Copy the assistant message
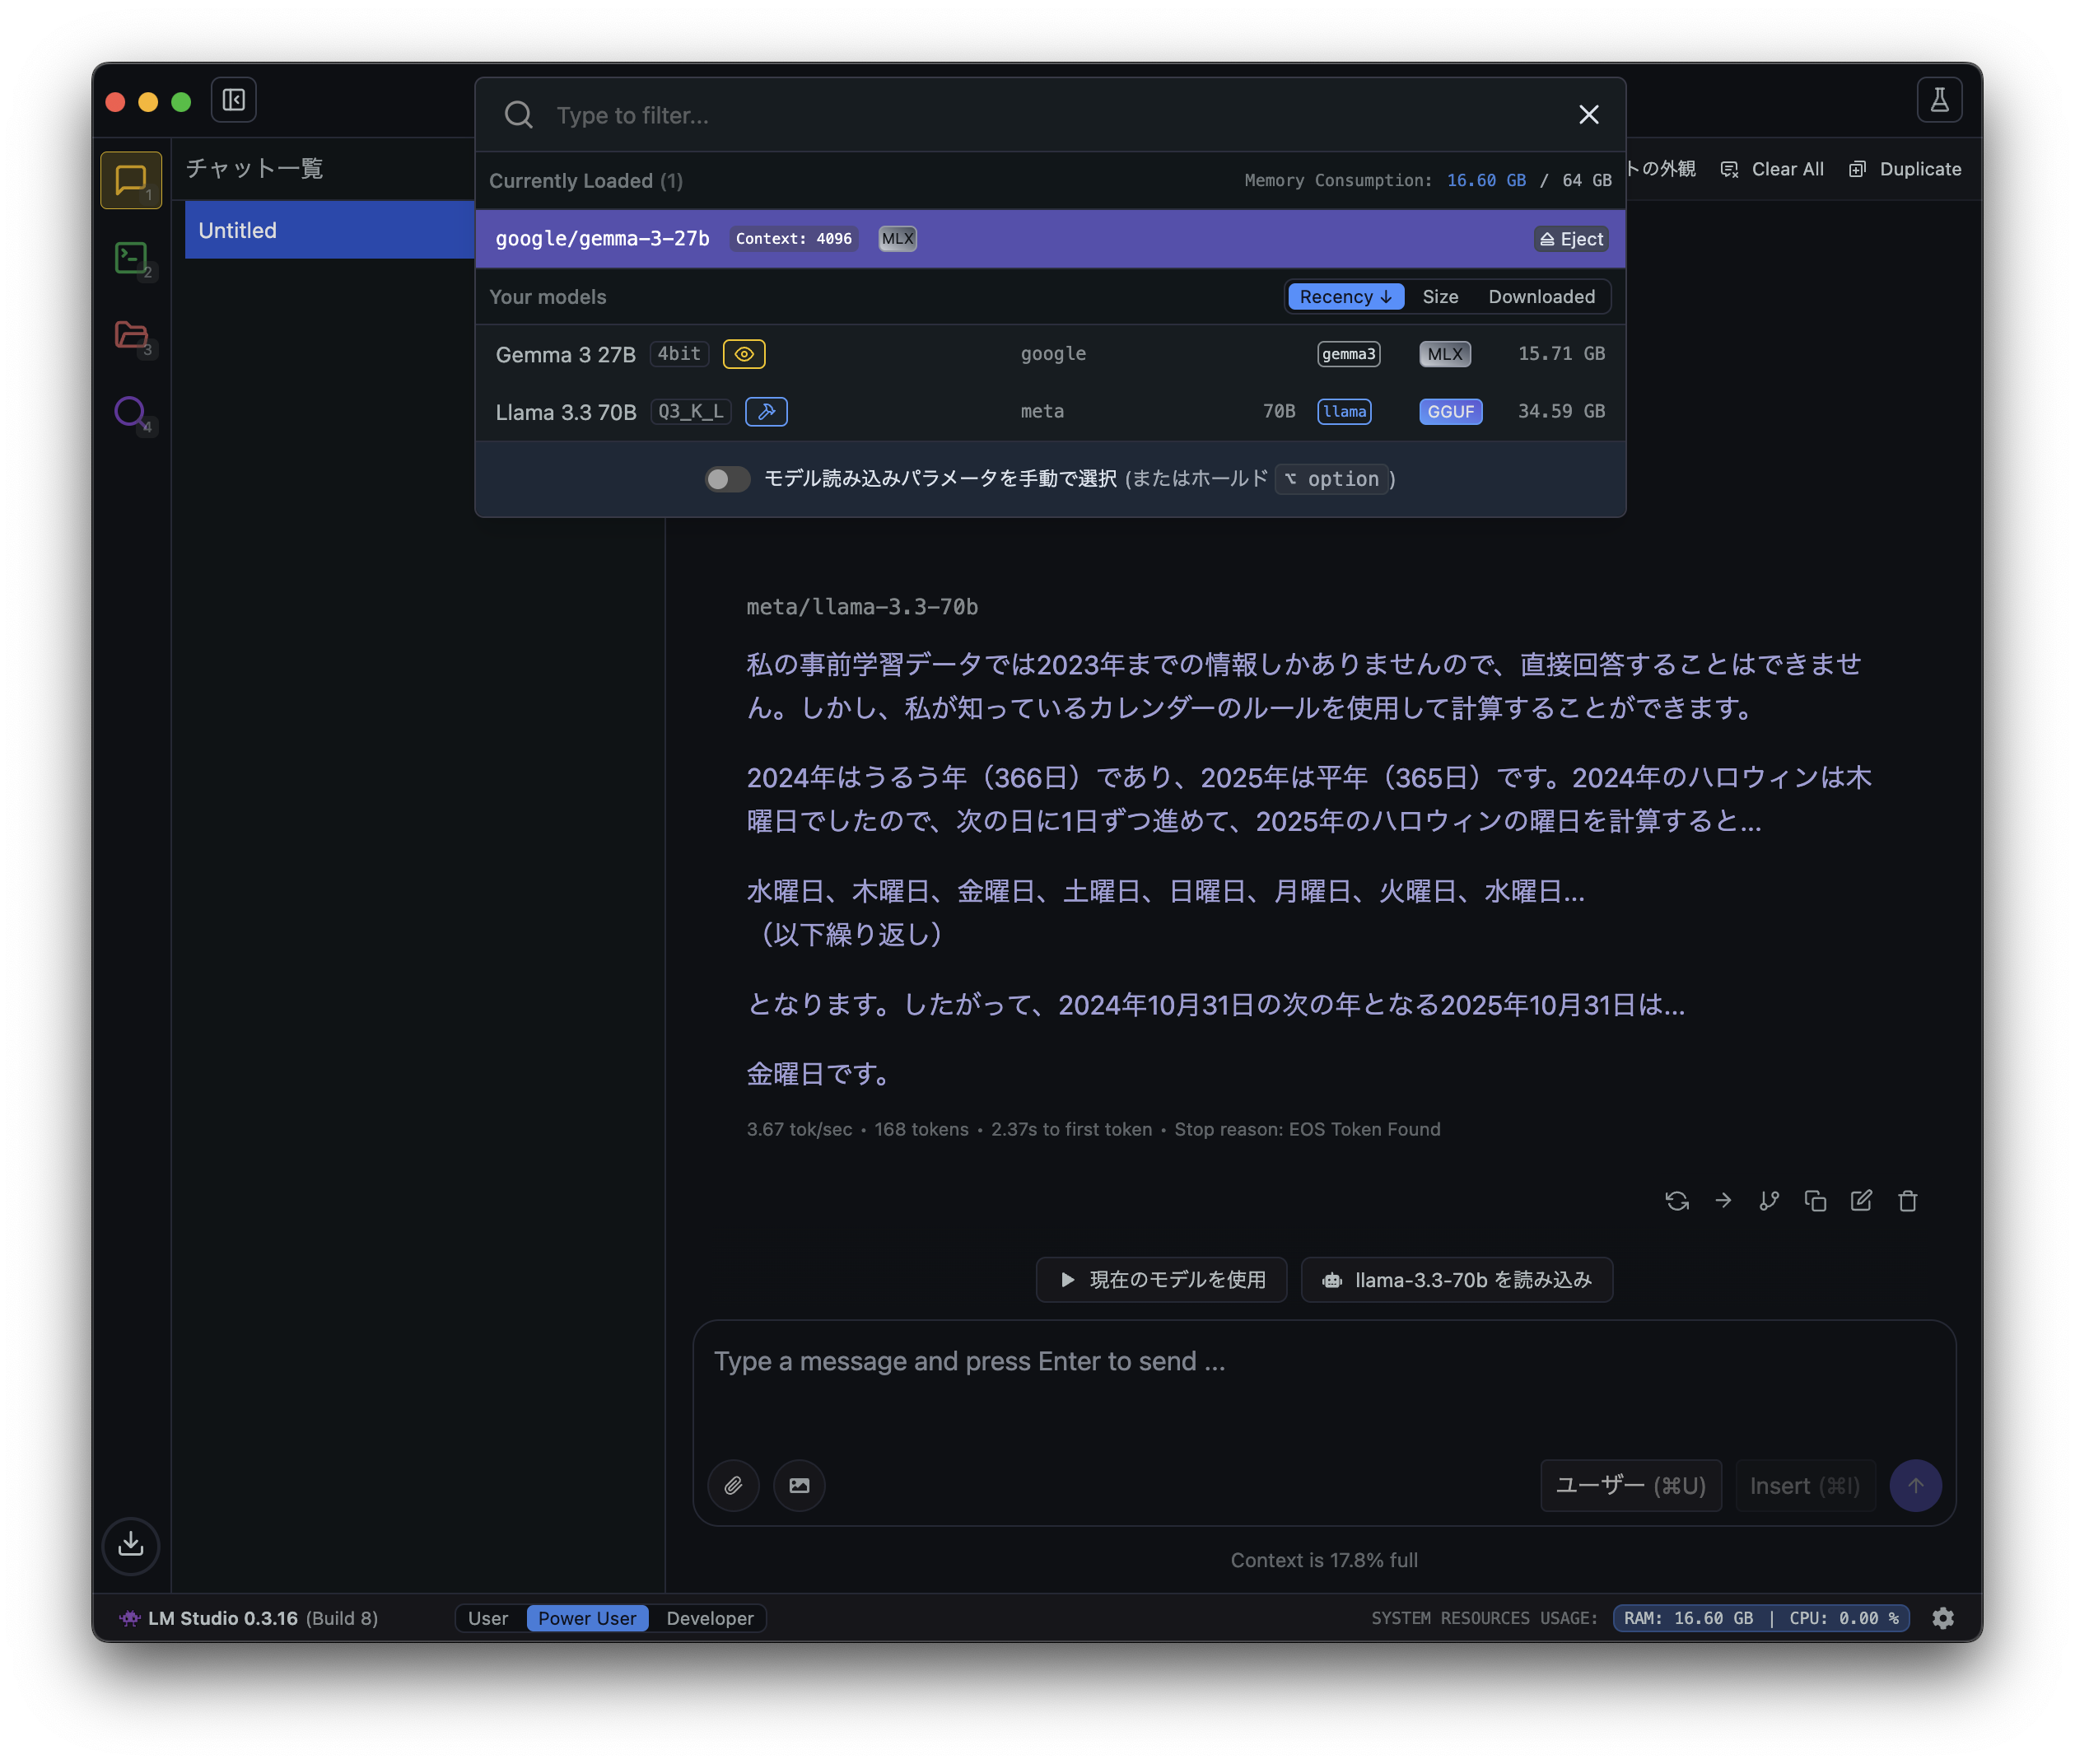 (x=1816, y=1200)
